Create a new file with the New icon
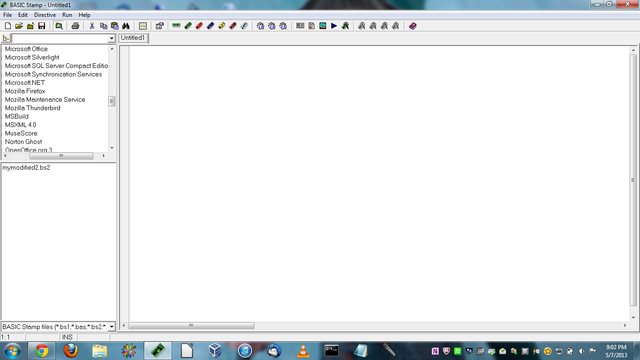 tap(8, 26)
